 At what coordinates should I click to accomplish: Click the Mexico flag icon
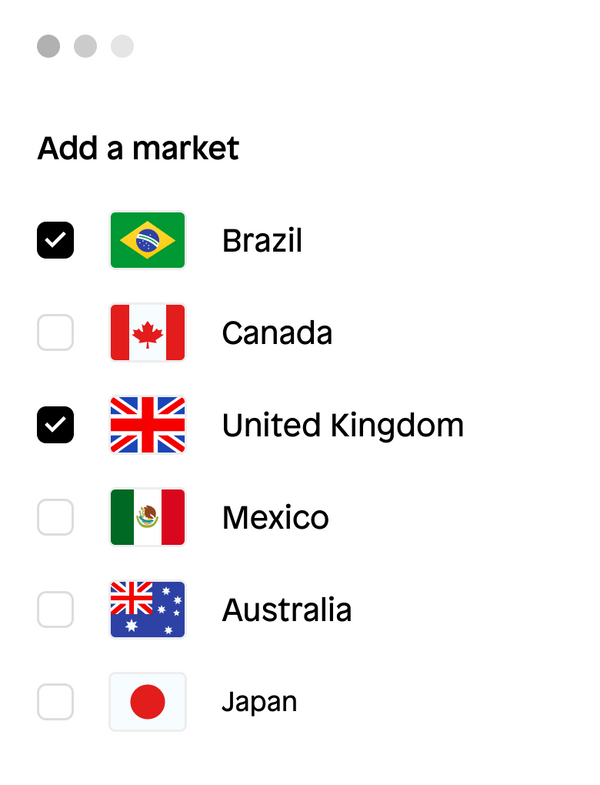click(147, 517)
